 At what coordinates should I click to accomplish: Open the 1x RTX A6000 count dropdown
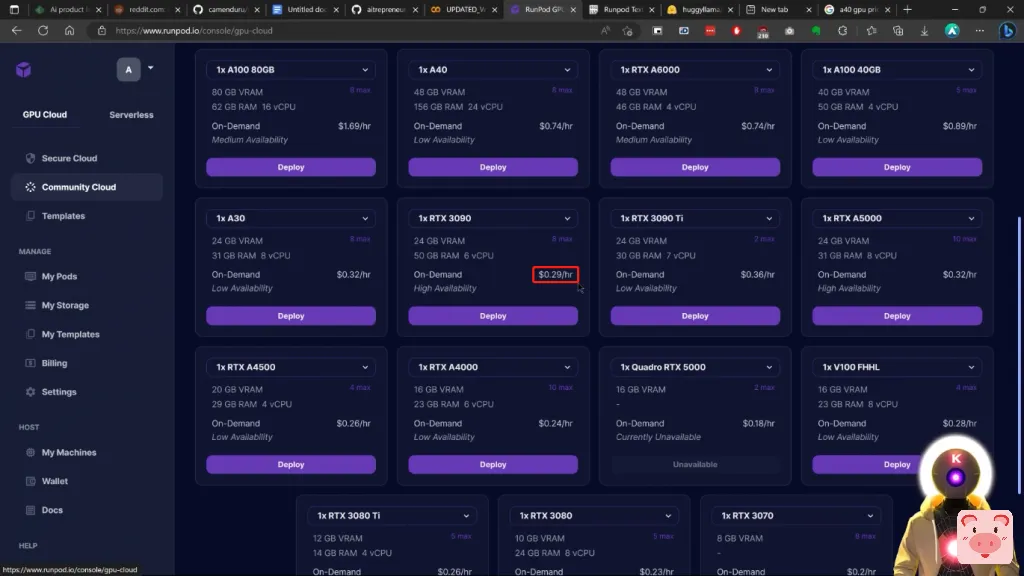point(695,70)
